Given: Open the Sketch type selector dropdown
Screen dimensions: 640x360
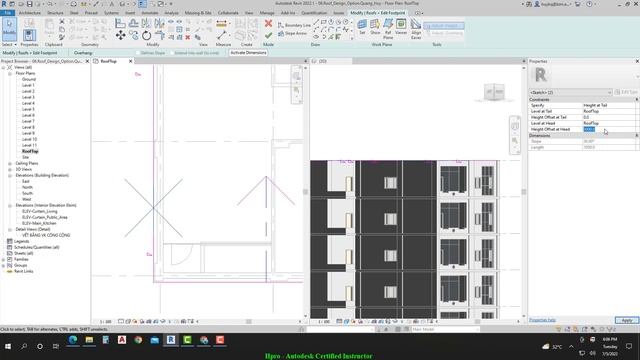Looking at the screenshot, I should coord(570,92).
